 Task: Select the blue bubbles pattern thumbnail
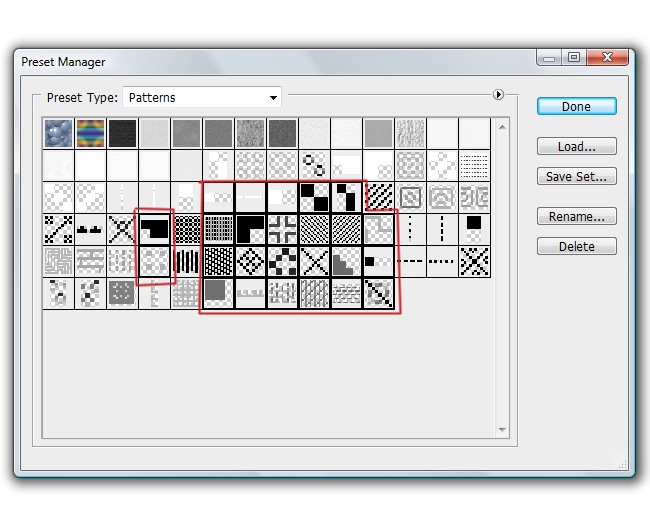[58, 133]
